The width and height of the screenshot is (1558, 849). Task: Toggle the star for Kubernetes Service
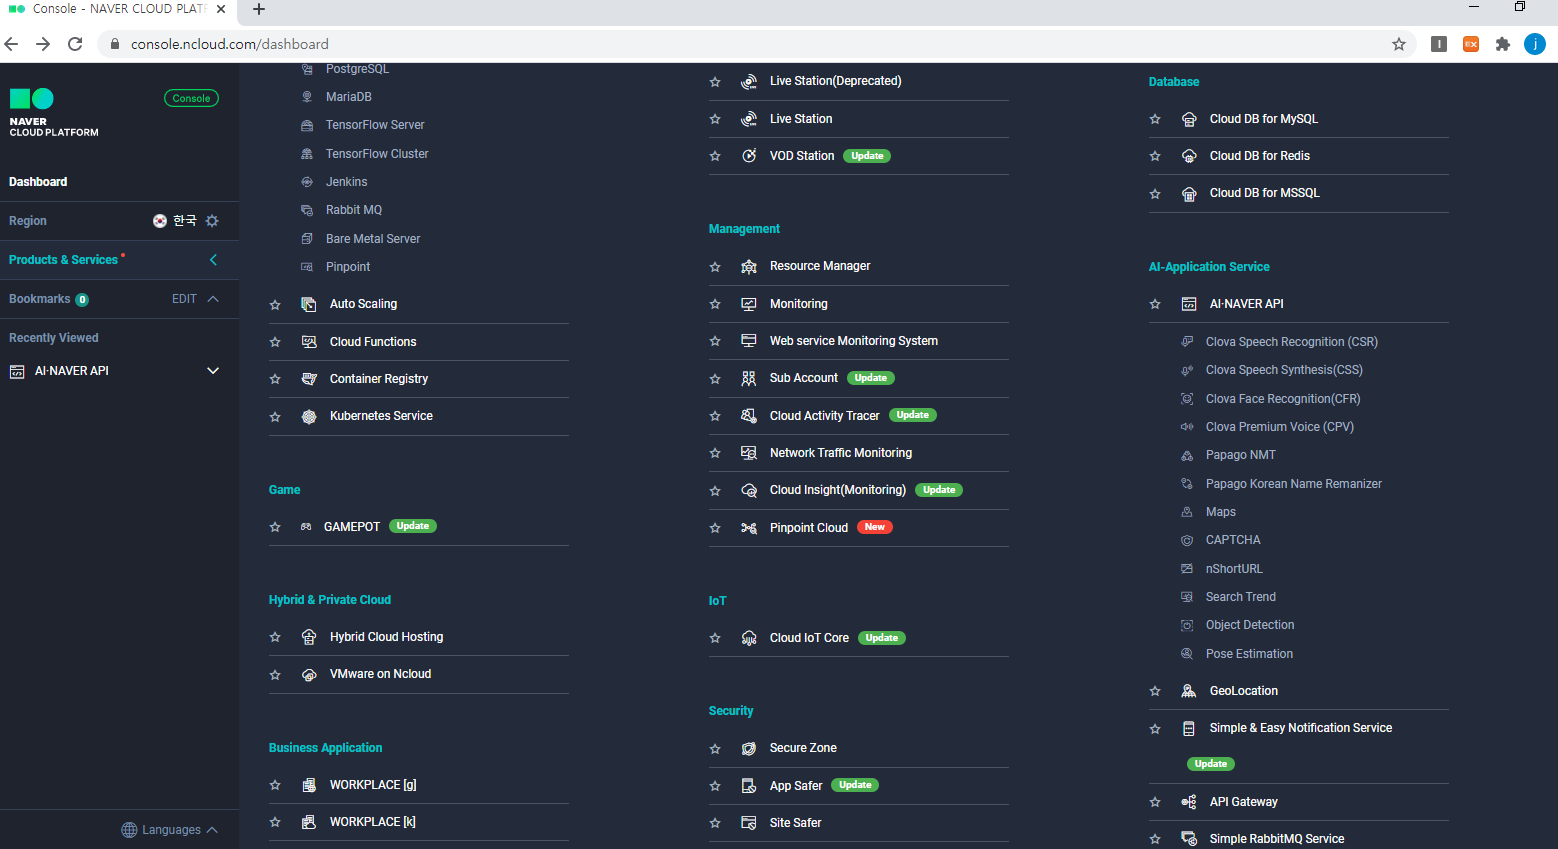point(275,417)
